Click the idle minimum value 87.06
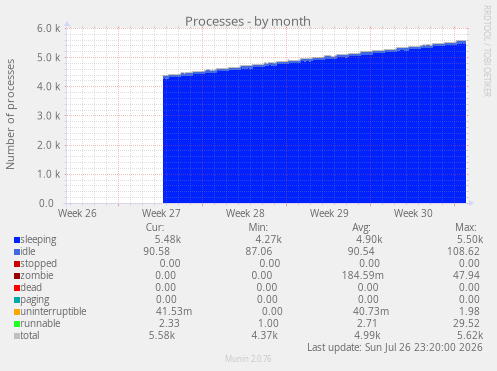The height and width of the screenshot is (371, 497). 259,251
